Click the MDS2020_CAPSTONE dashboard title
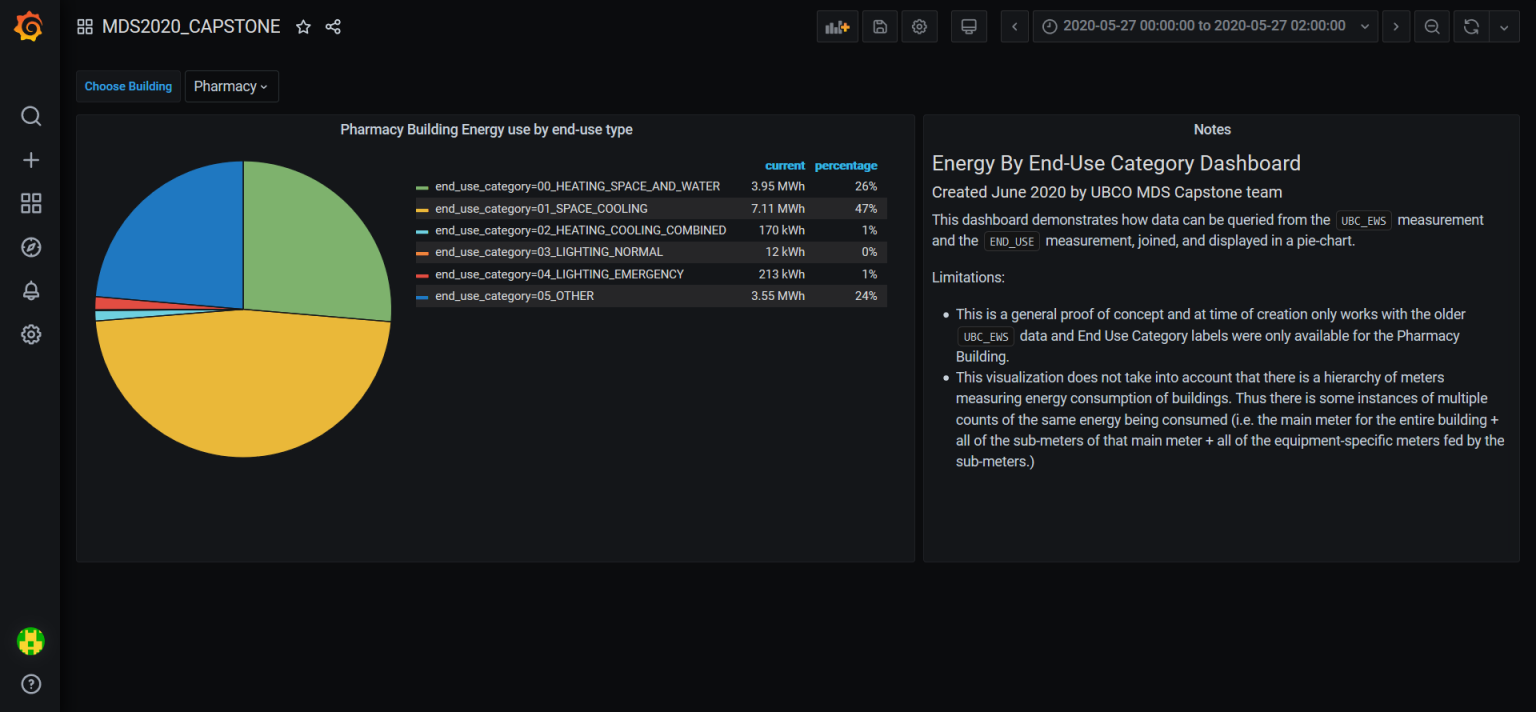Image resolution: width=1536 pixels, height=712 pixels. click(191, 27)
